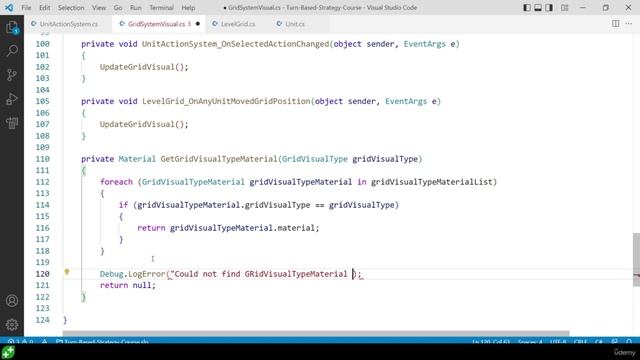Click the unsaved dot on GridSystemVisual.cs tab

tap(198, 24)
